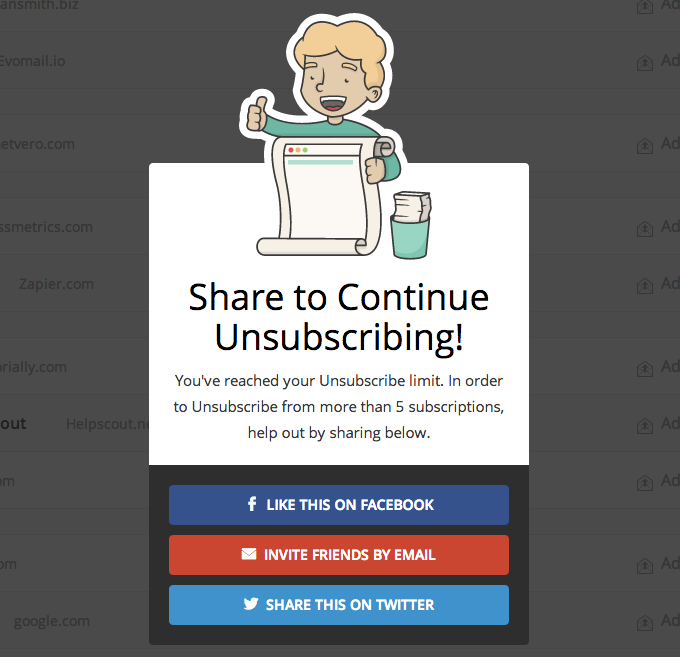The image size is (680, 657).
Task: Click the rollup icon in Zapier.com row
Action: tap(645, 286)
